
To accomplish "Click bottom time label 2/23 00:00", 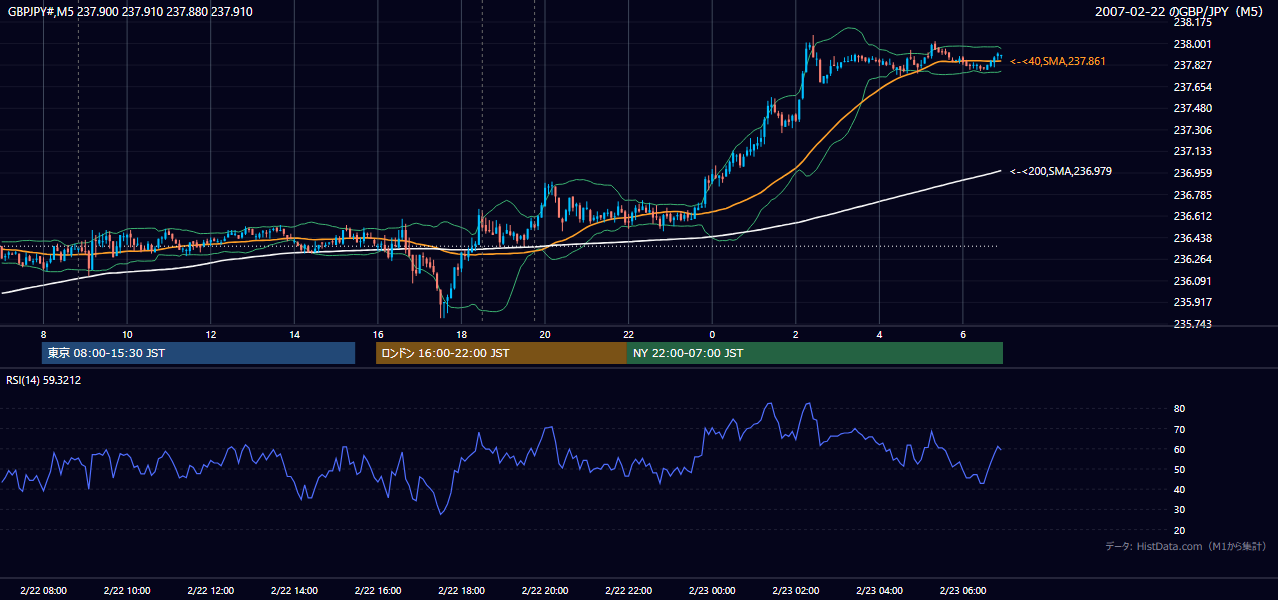I will coord(712,591).
